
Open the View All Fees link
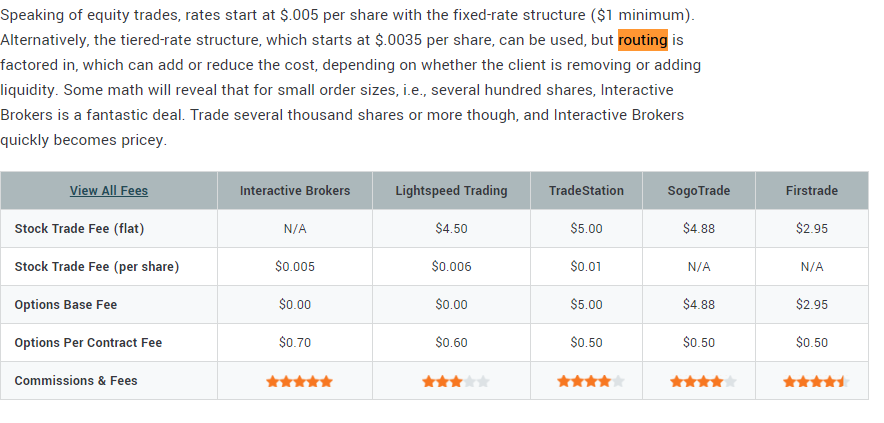point(109,191)
